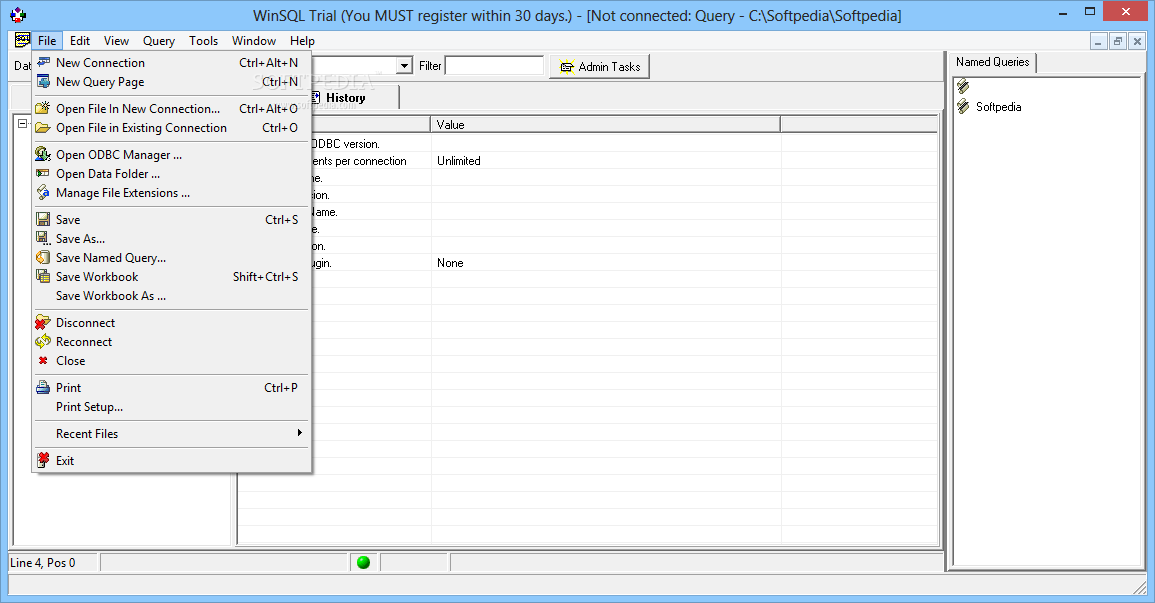
Task: Minimize the inner query window
Action: (x=1098, y=41)
